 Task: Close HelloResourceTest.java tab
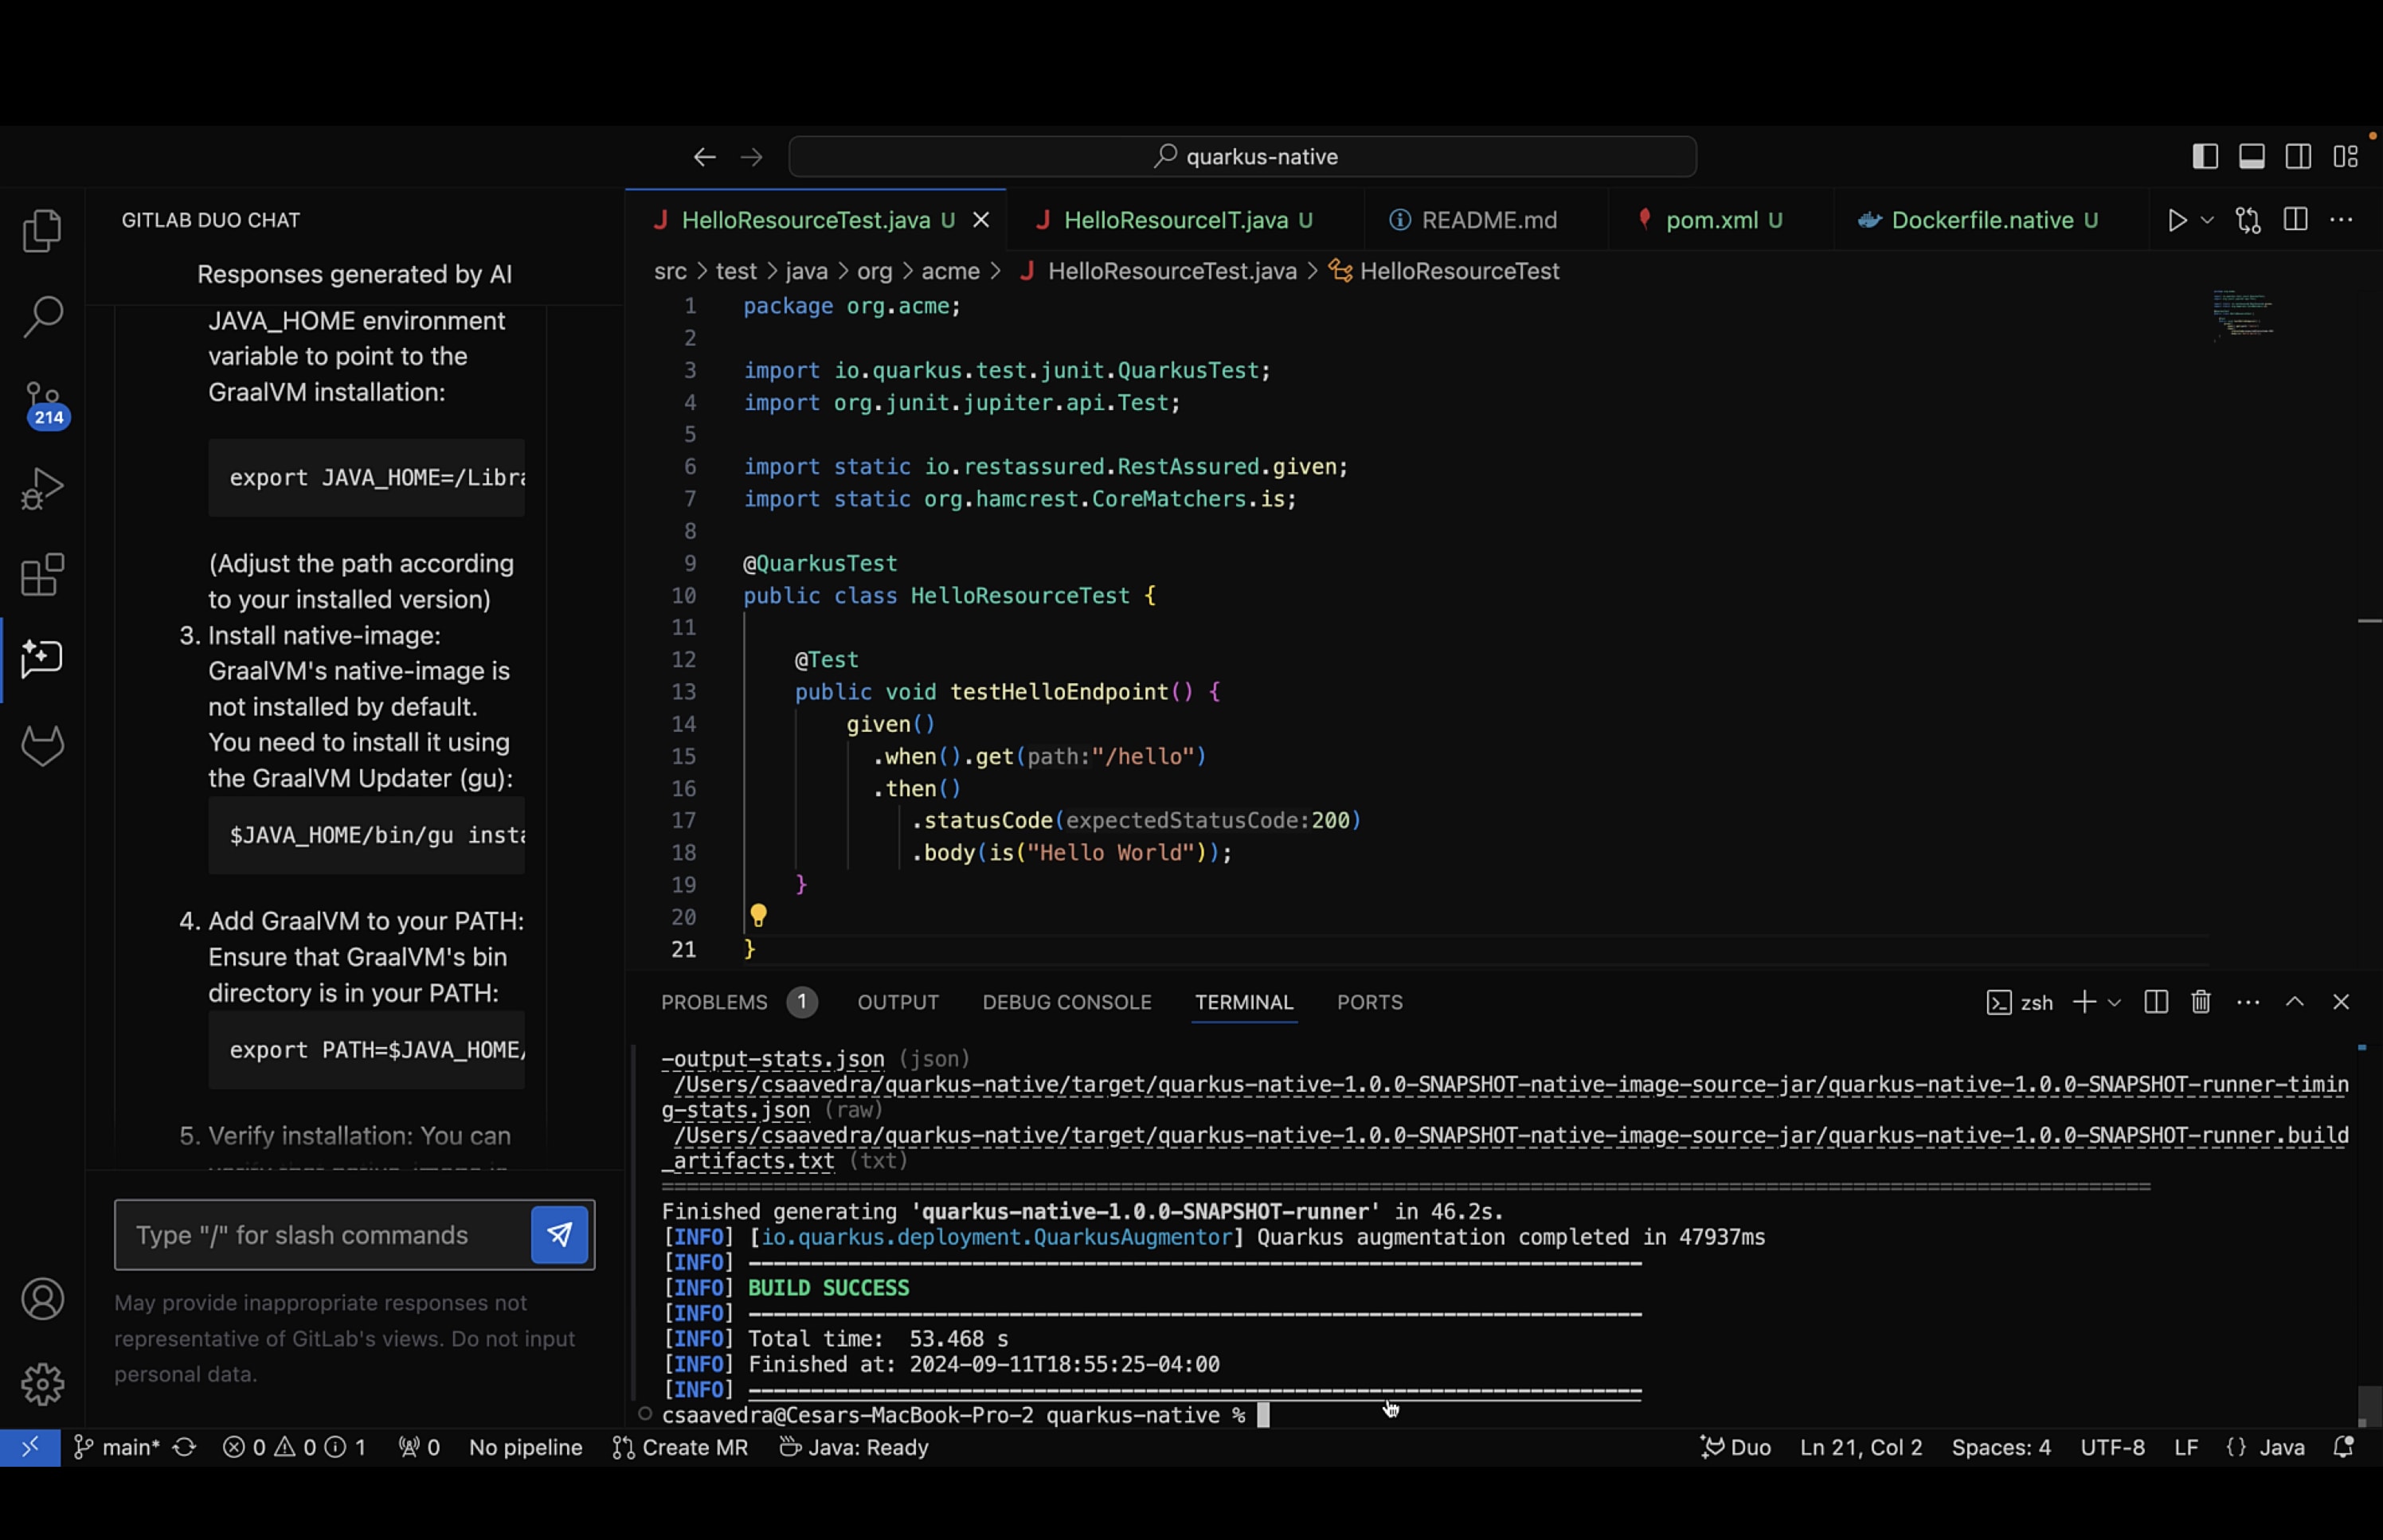tap(981, 220)
